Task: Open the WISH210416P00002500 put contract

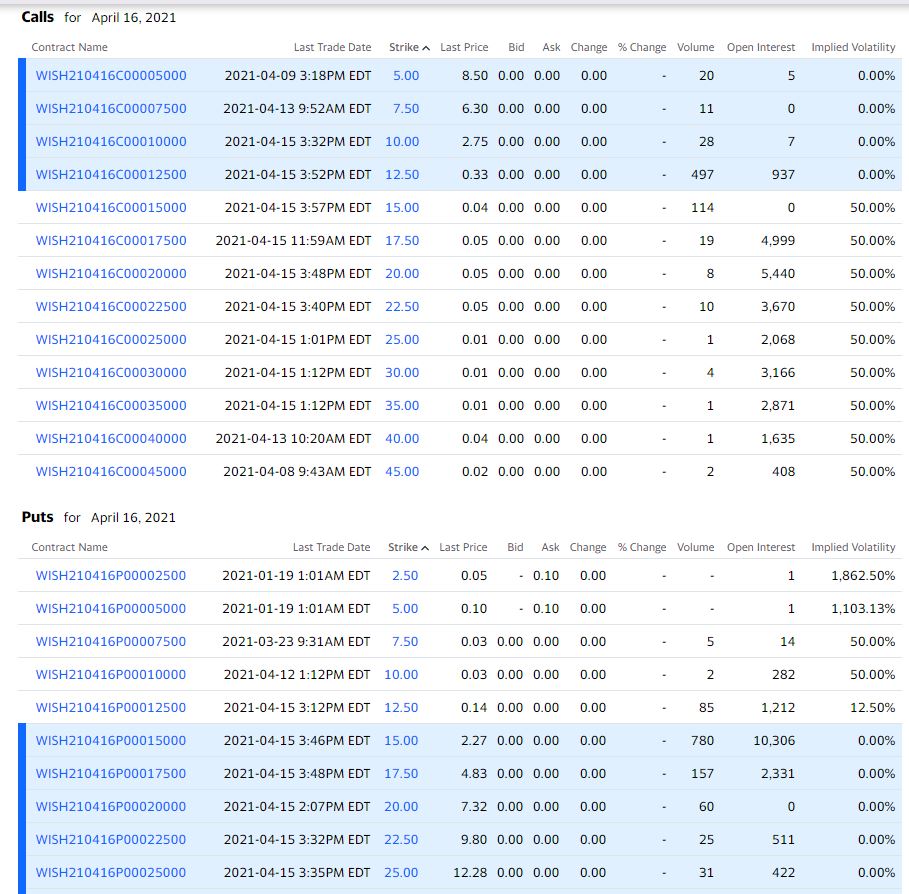Action: point(111,575)
